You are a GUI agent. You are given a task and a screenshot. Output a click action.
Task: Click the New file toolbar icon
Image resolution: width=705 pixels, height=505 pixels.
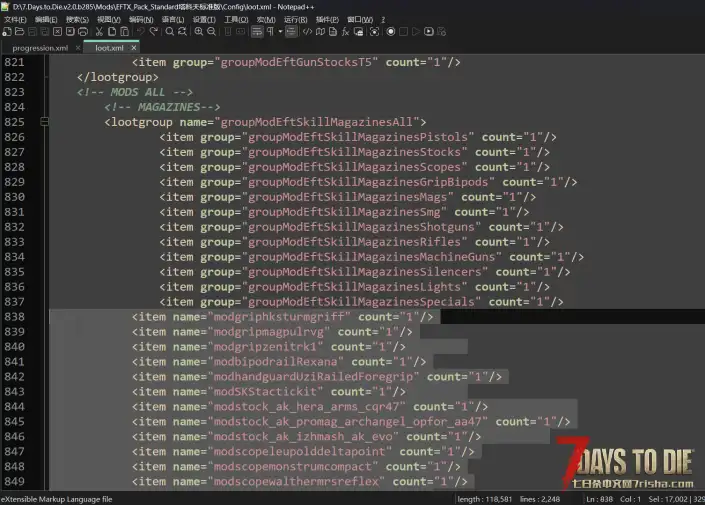pyautogui.click(x=7, y=32)
